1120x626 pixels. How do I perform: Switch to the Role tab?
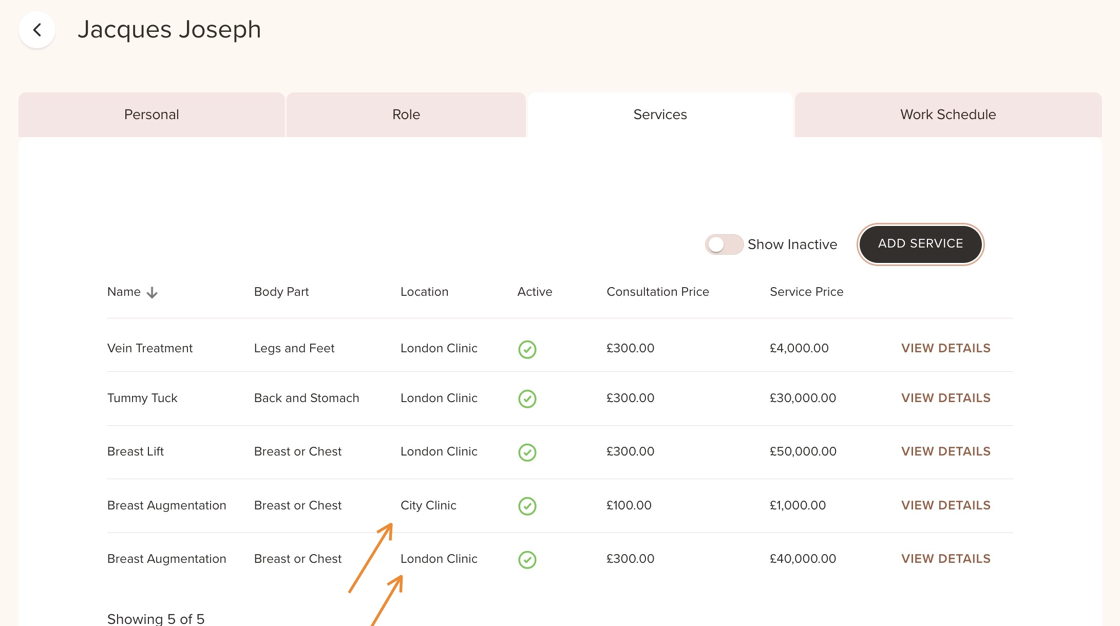[x=406, y=115]
